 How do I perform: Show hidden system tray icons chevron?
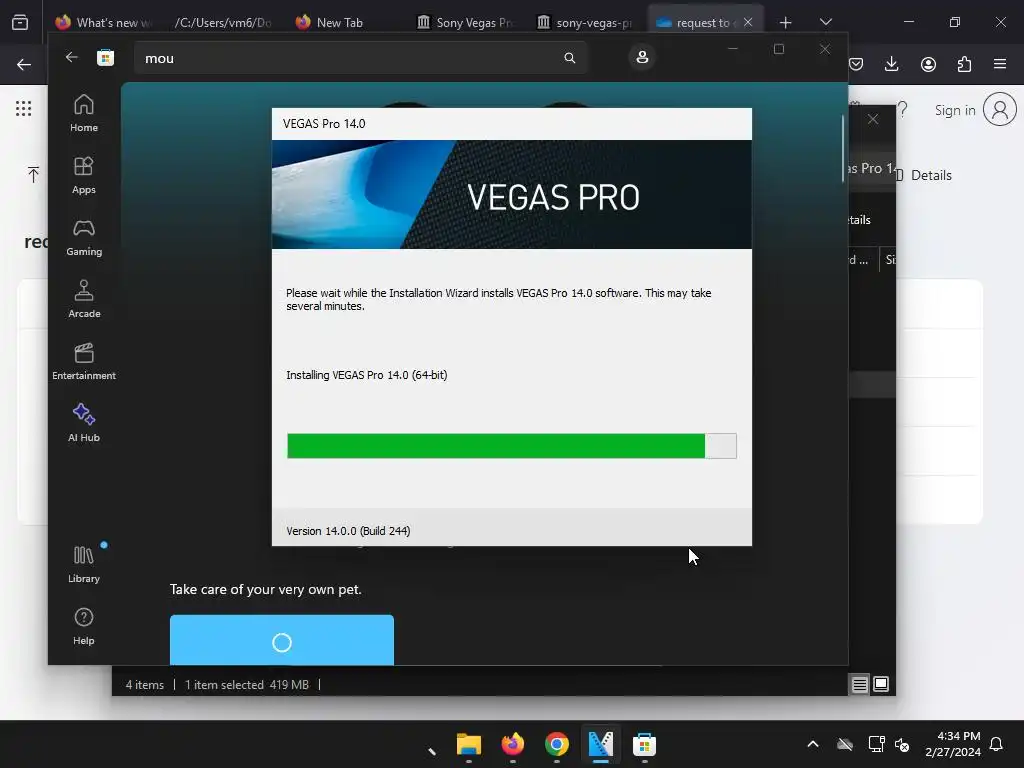click(x=813, y=744)
